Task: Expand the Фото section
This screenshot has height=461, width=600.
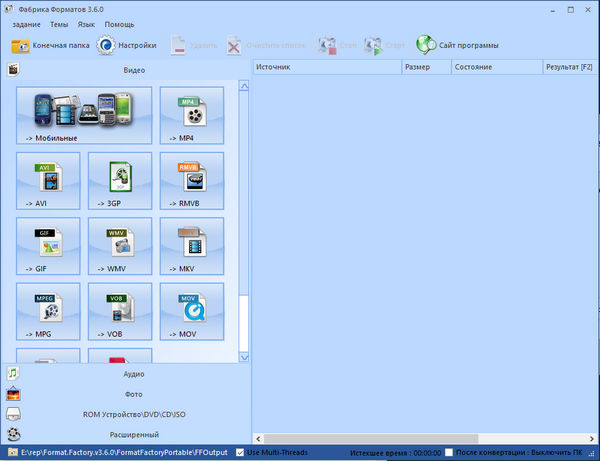Action: (134, 394)
